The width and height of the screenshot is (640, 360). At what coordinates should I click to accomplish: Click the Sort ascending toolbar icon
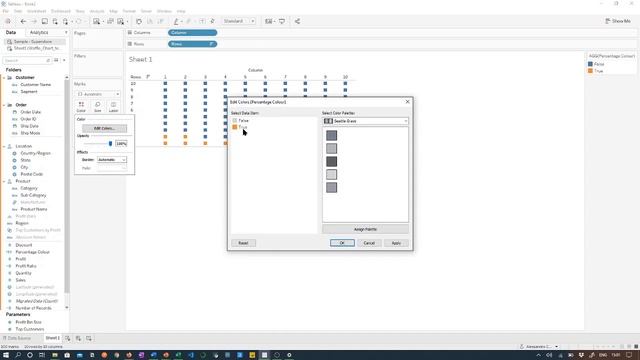(x=150, y=21)
